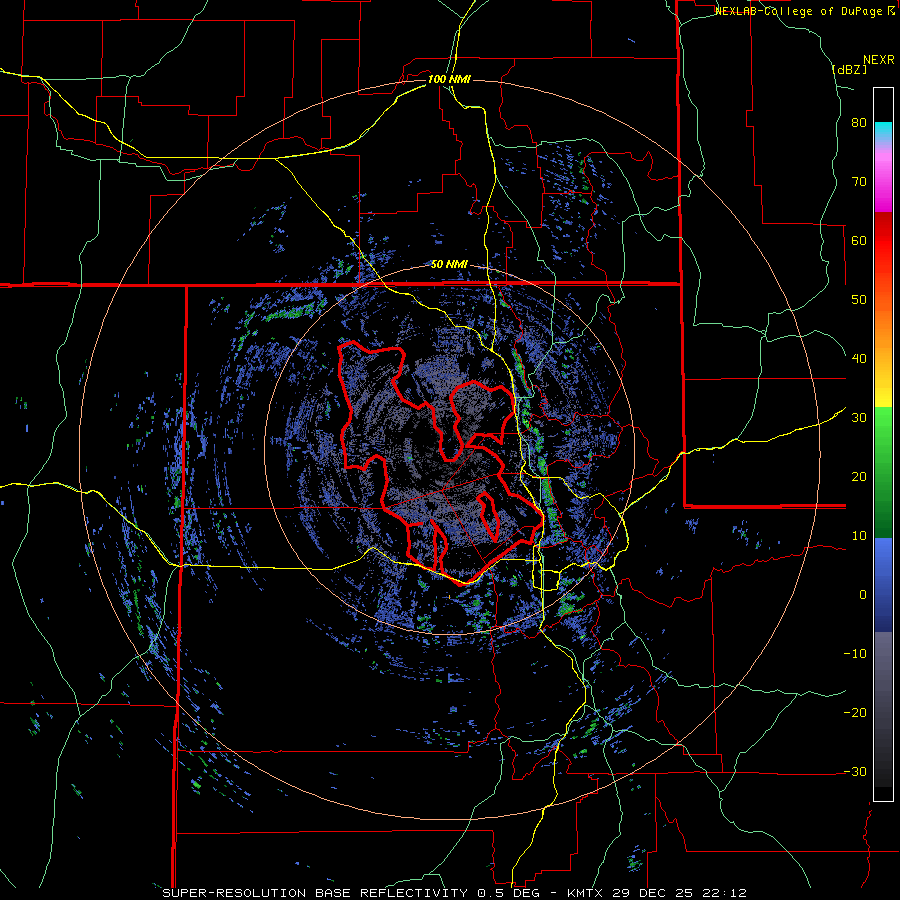
Task: Click the 50 value on the dBZ scale
Action: (x=859, y=300)
